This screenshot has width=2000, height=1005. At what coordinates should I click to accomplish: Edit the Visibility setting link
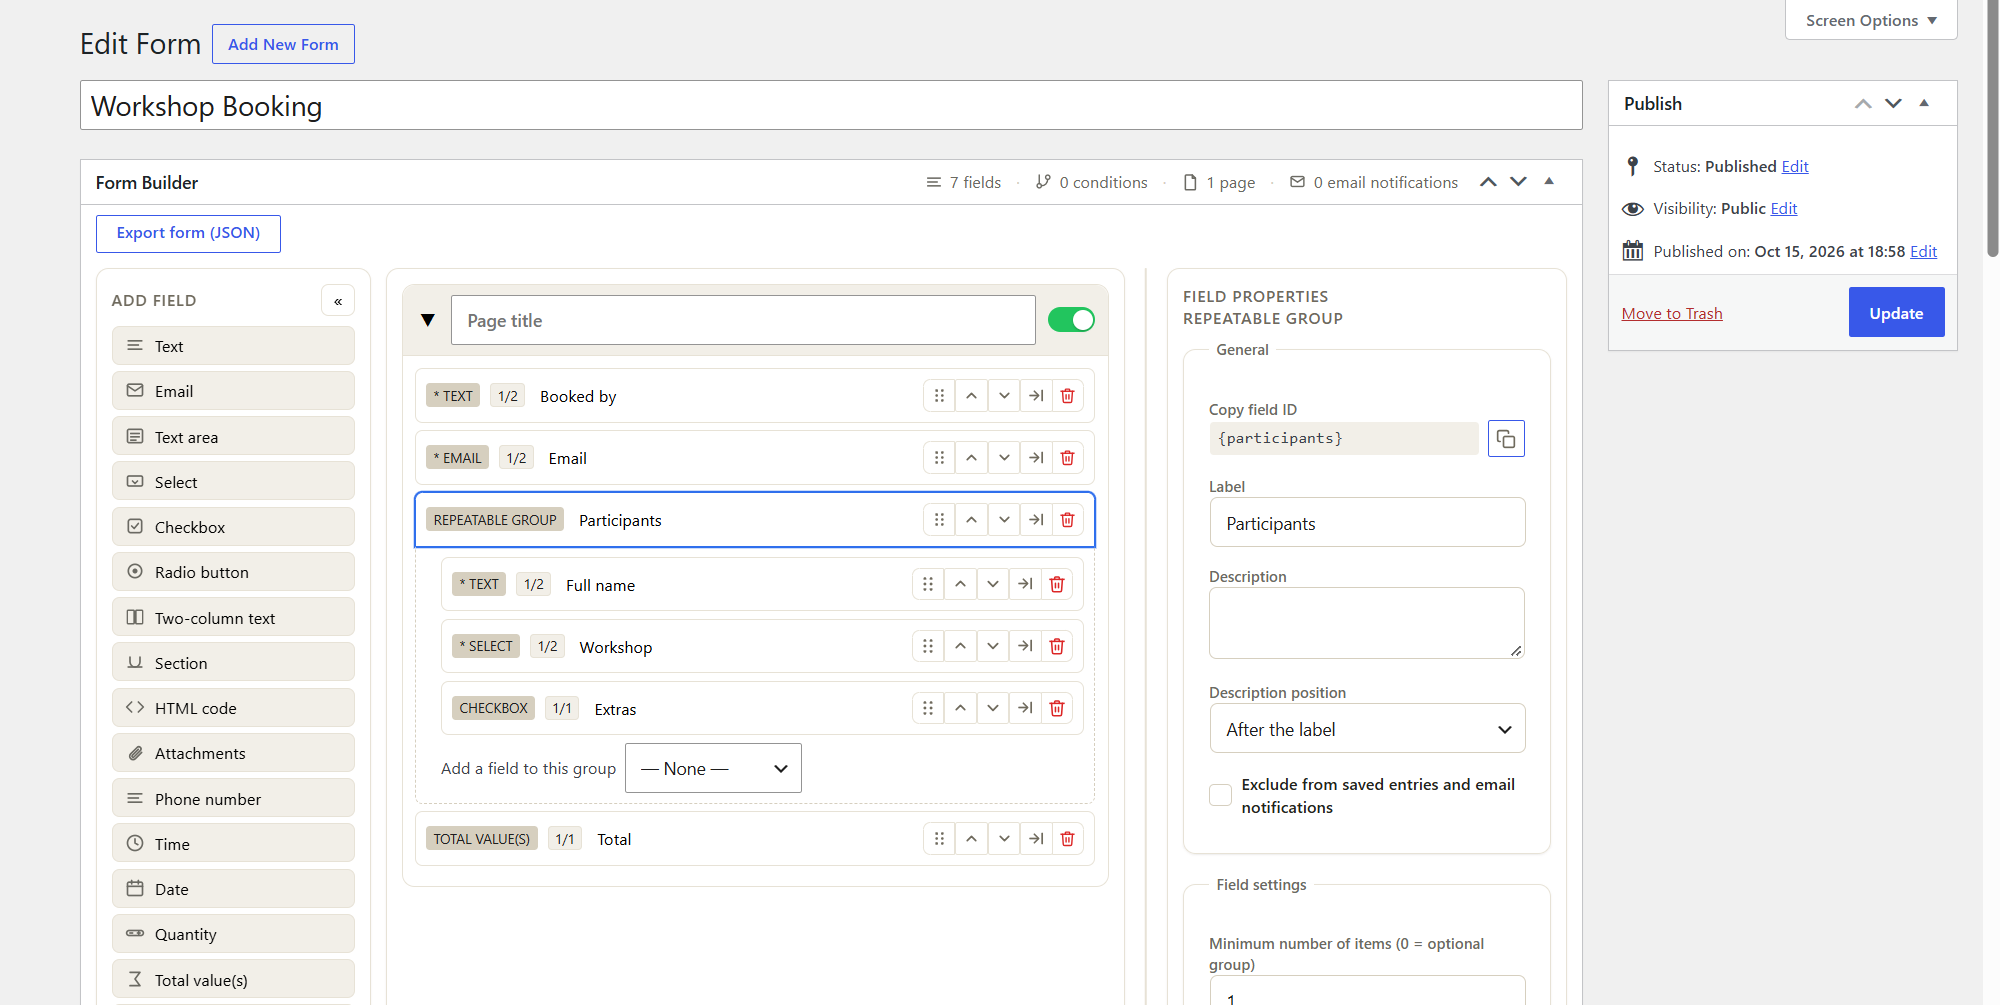(1783, 208)
